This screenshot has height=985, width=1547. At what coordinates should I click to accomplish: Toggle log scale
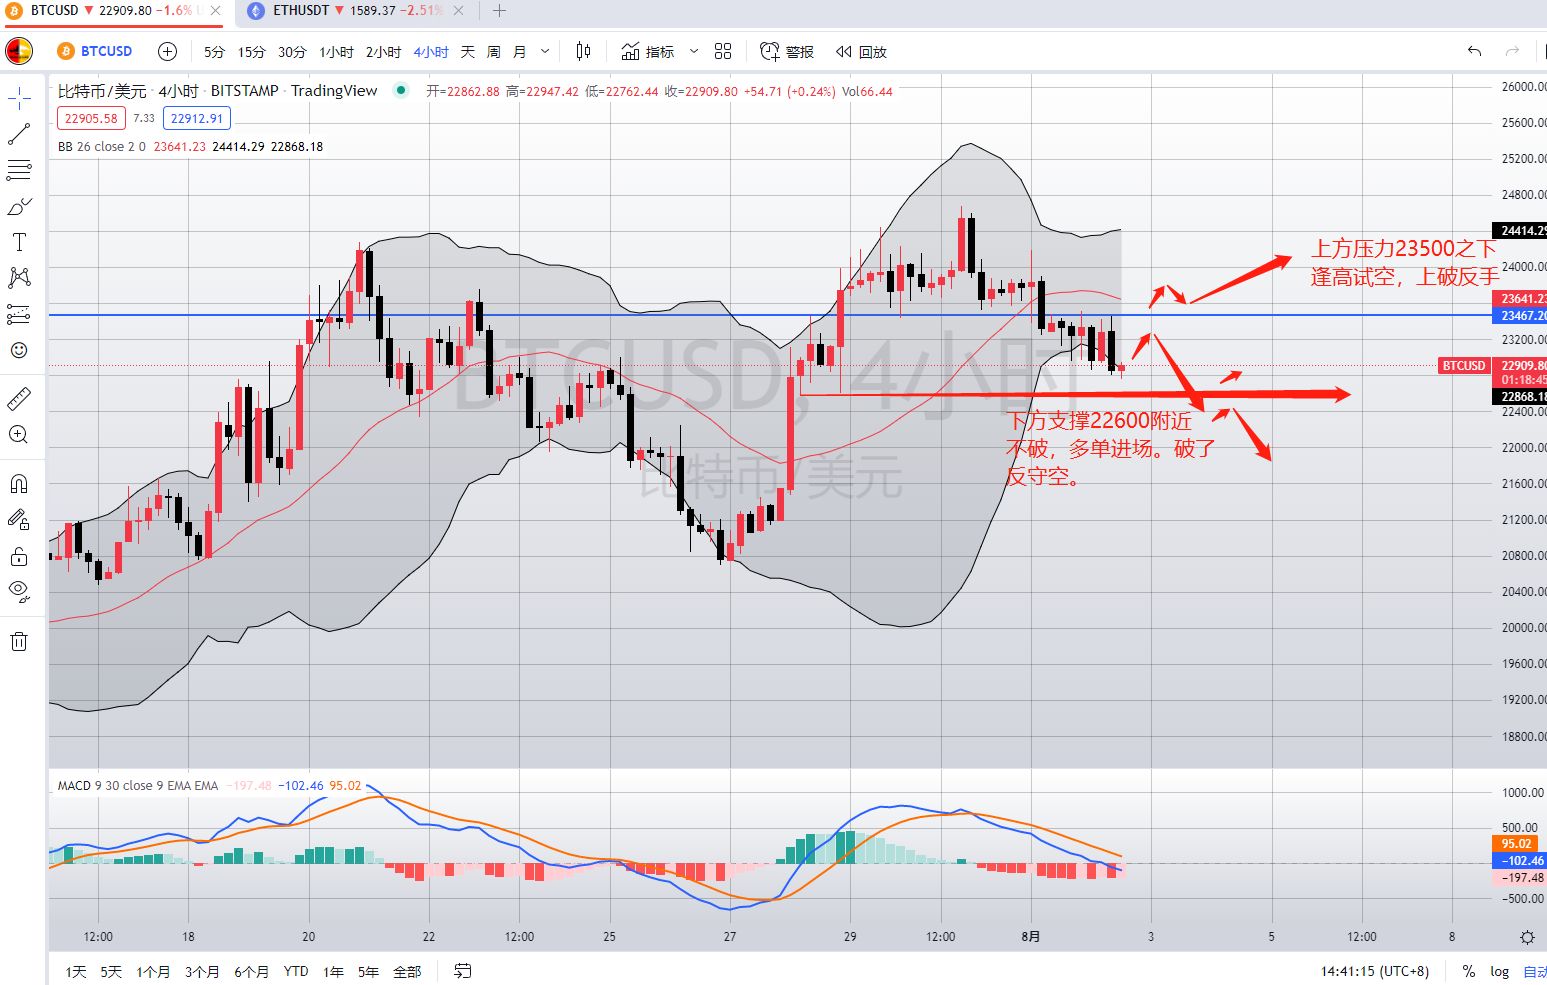point(1499,971)
